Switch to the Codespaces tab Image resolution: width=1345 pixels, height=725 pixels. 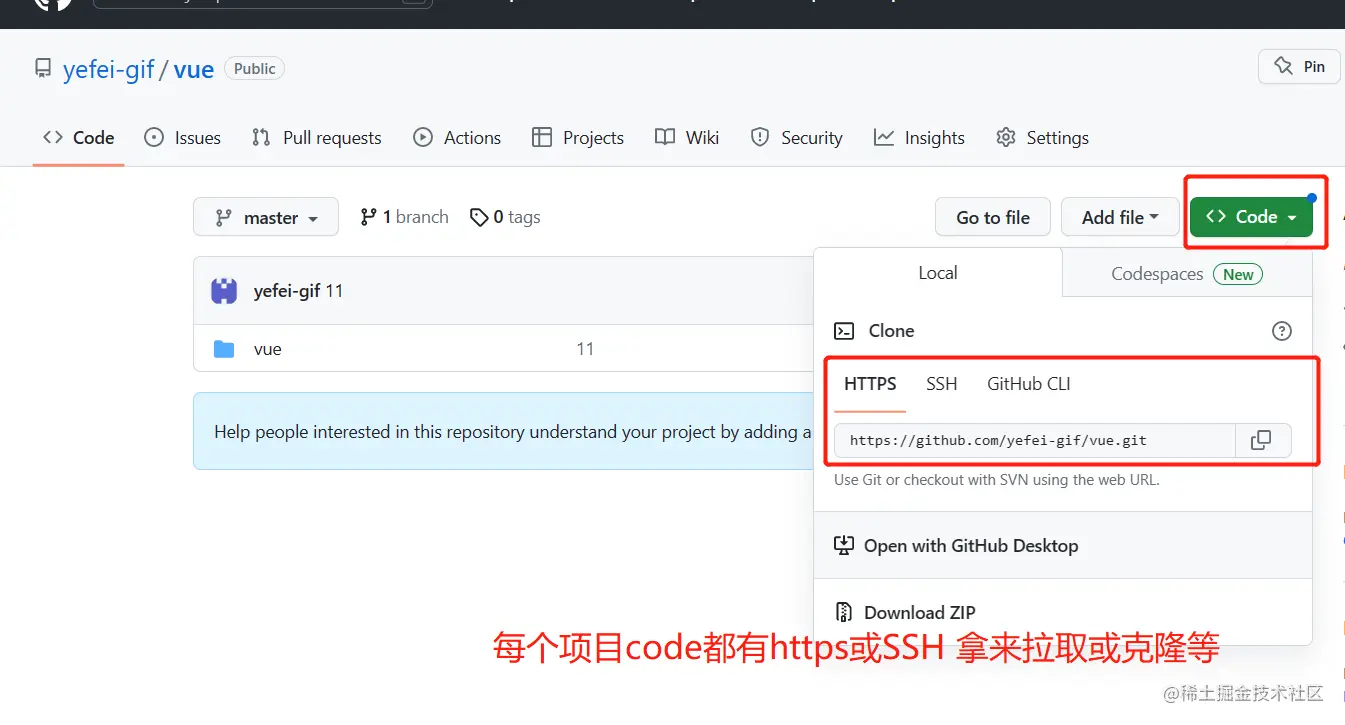pyautogui.click(x=1187, y=274)
